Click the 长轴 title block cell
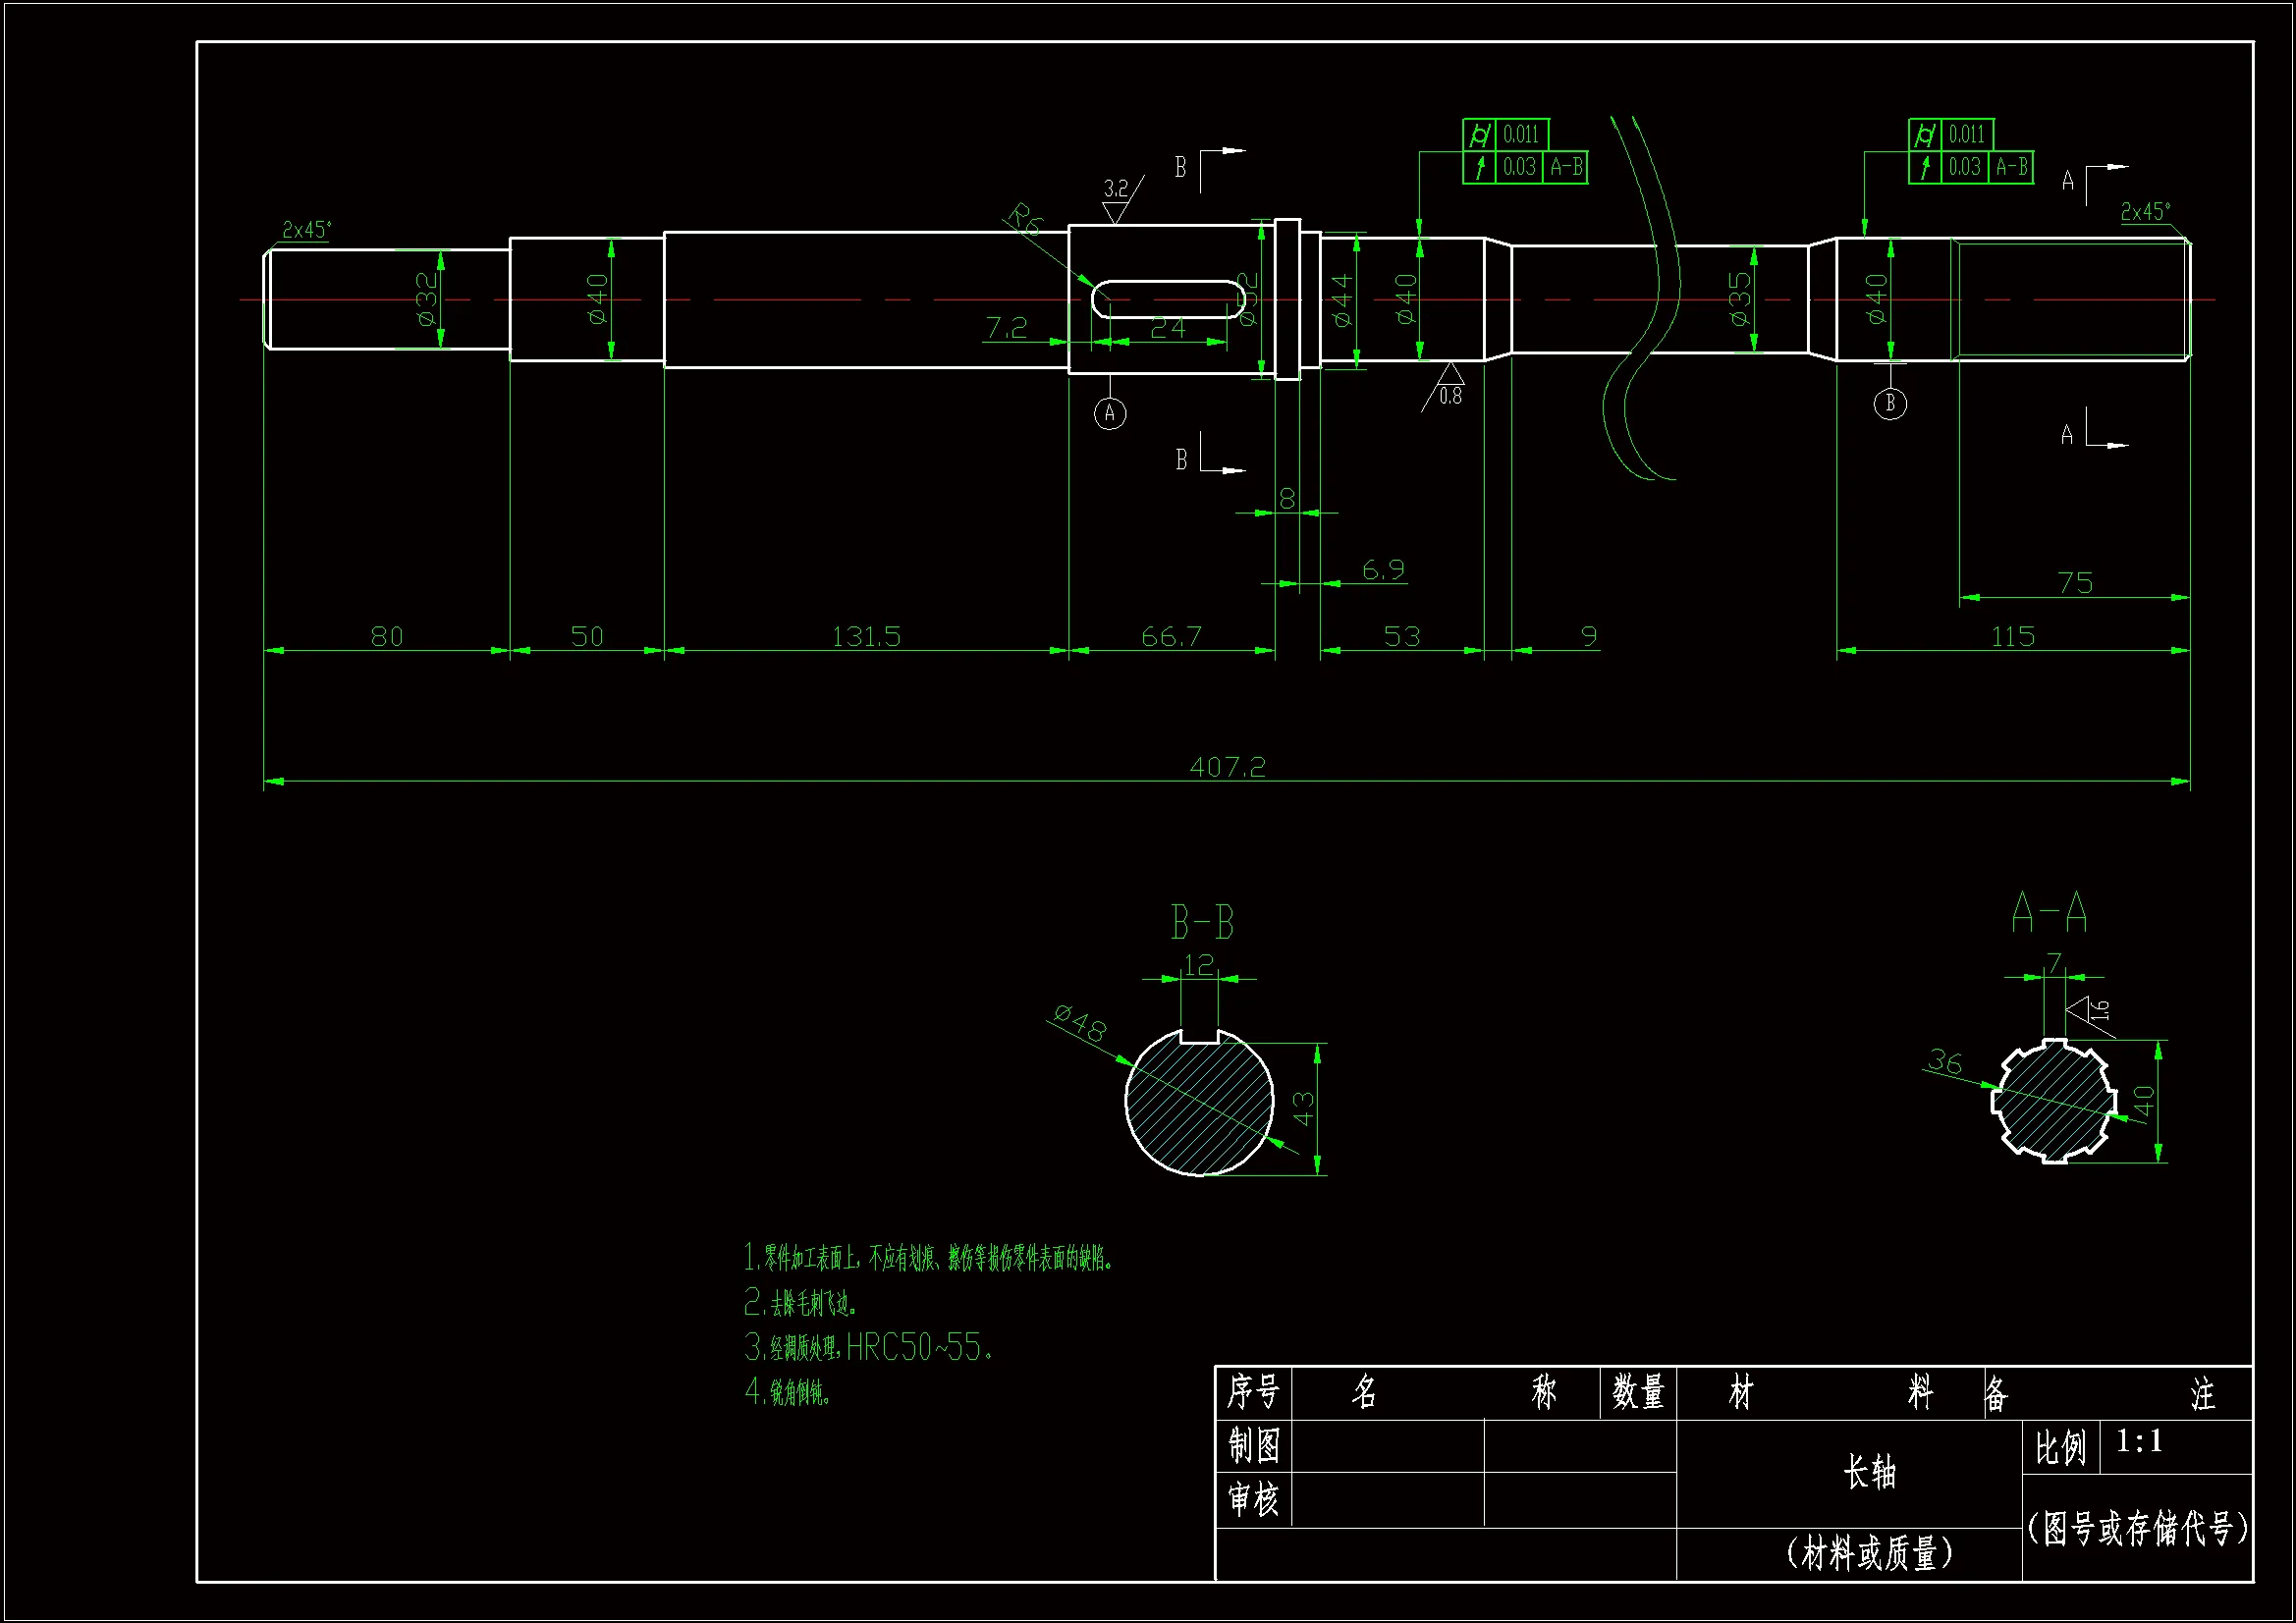2296x1623 pixels. click(1868, 1472)
